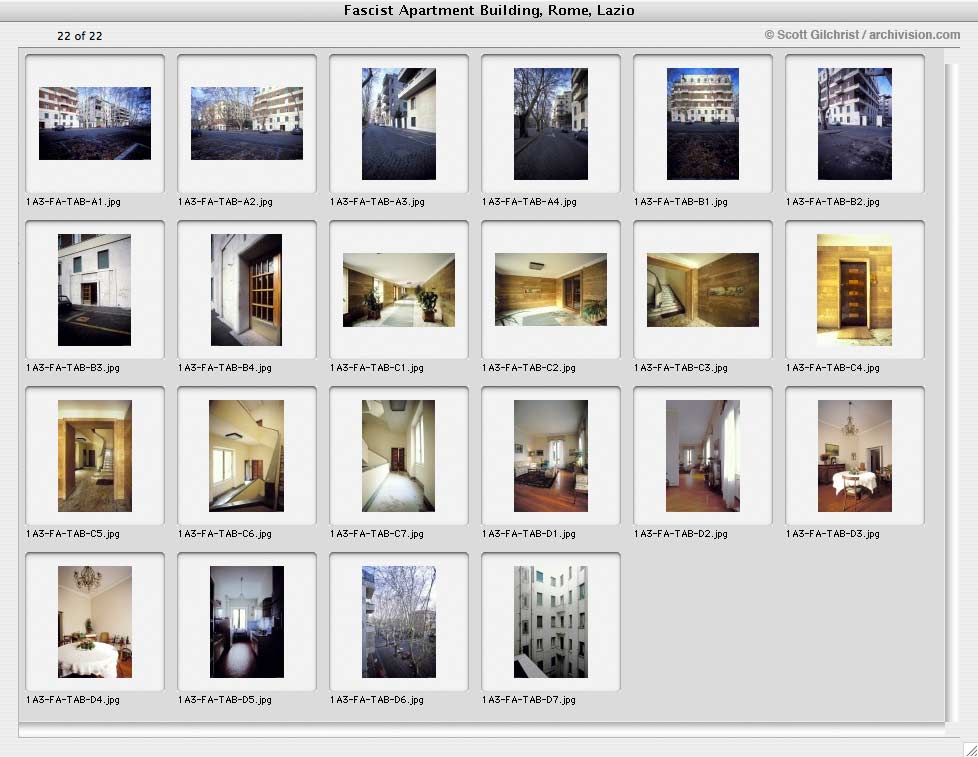Click the file name 1A3-FA-TAB-A2.jpg

click(225, 202)
